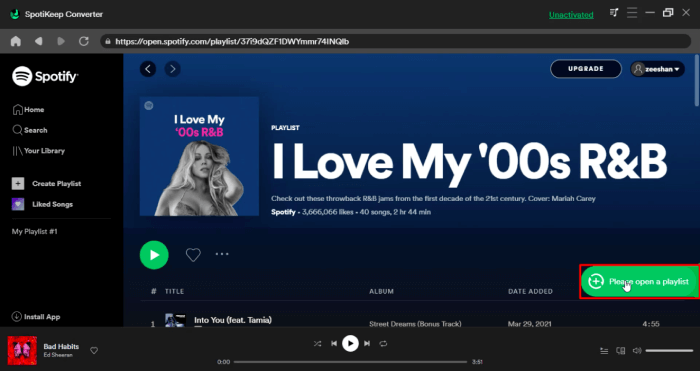Image resolution: width=700 pixels, height=371 pixels.
Task: Click the Bad Habits album art thumbnail
Action: tap(22, 350)
